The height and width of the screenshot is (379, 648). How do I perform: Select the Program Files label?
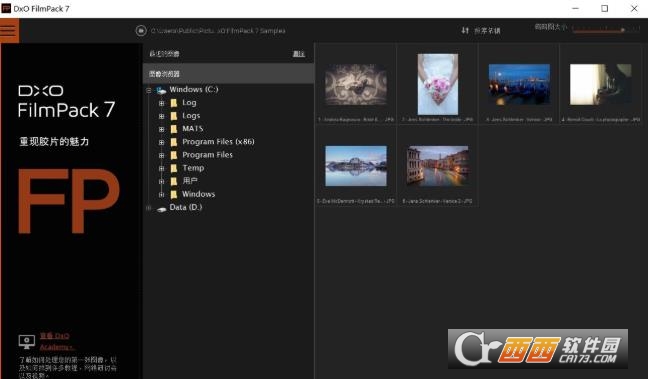(x=207, y=155)
